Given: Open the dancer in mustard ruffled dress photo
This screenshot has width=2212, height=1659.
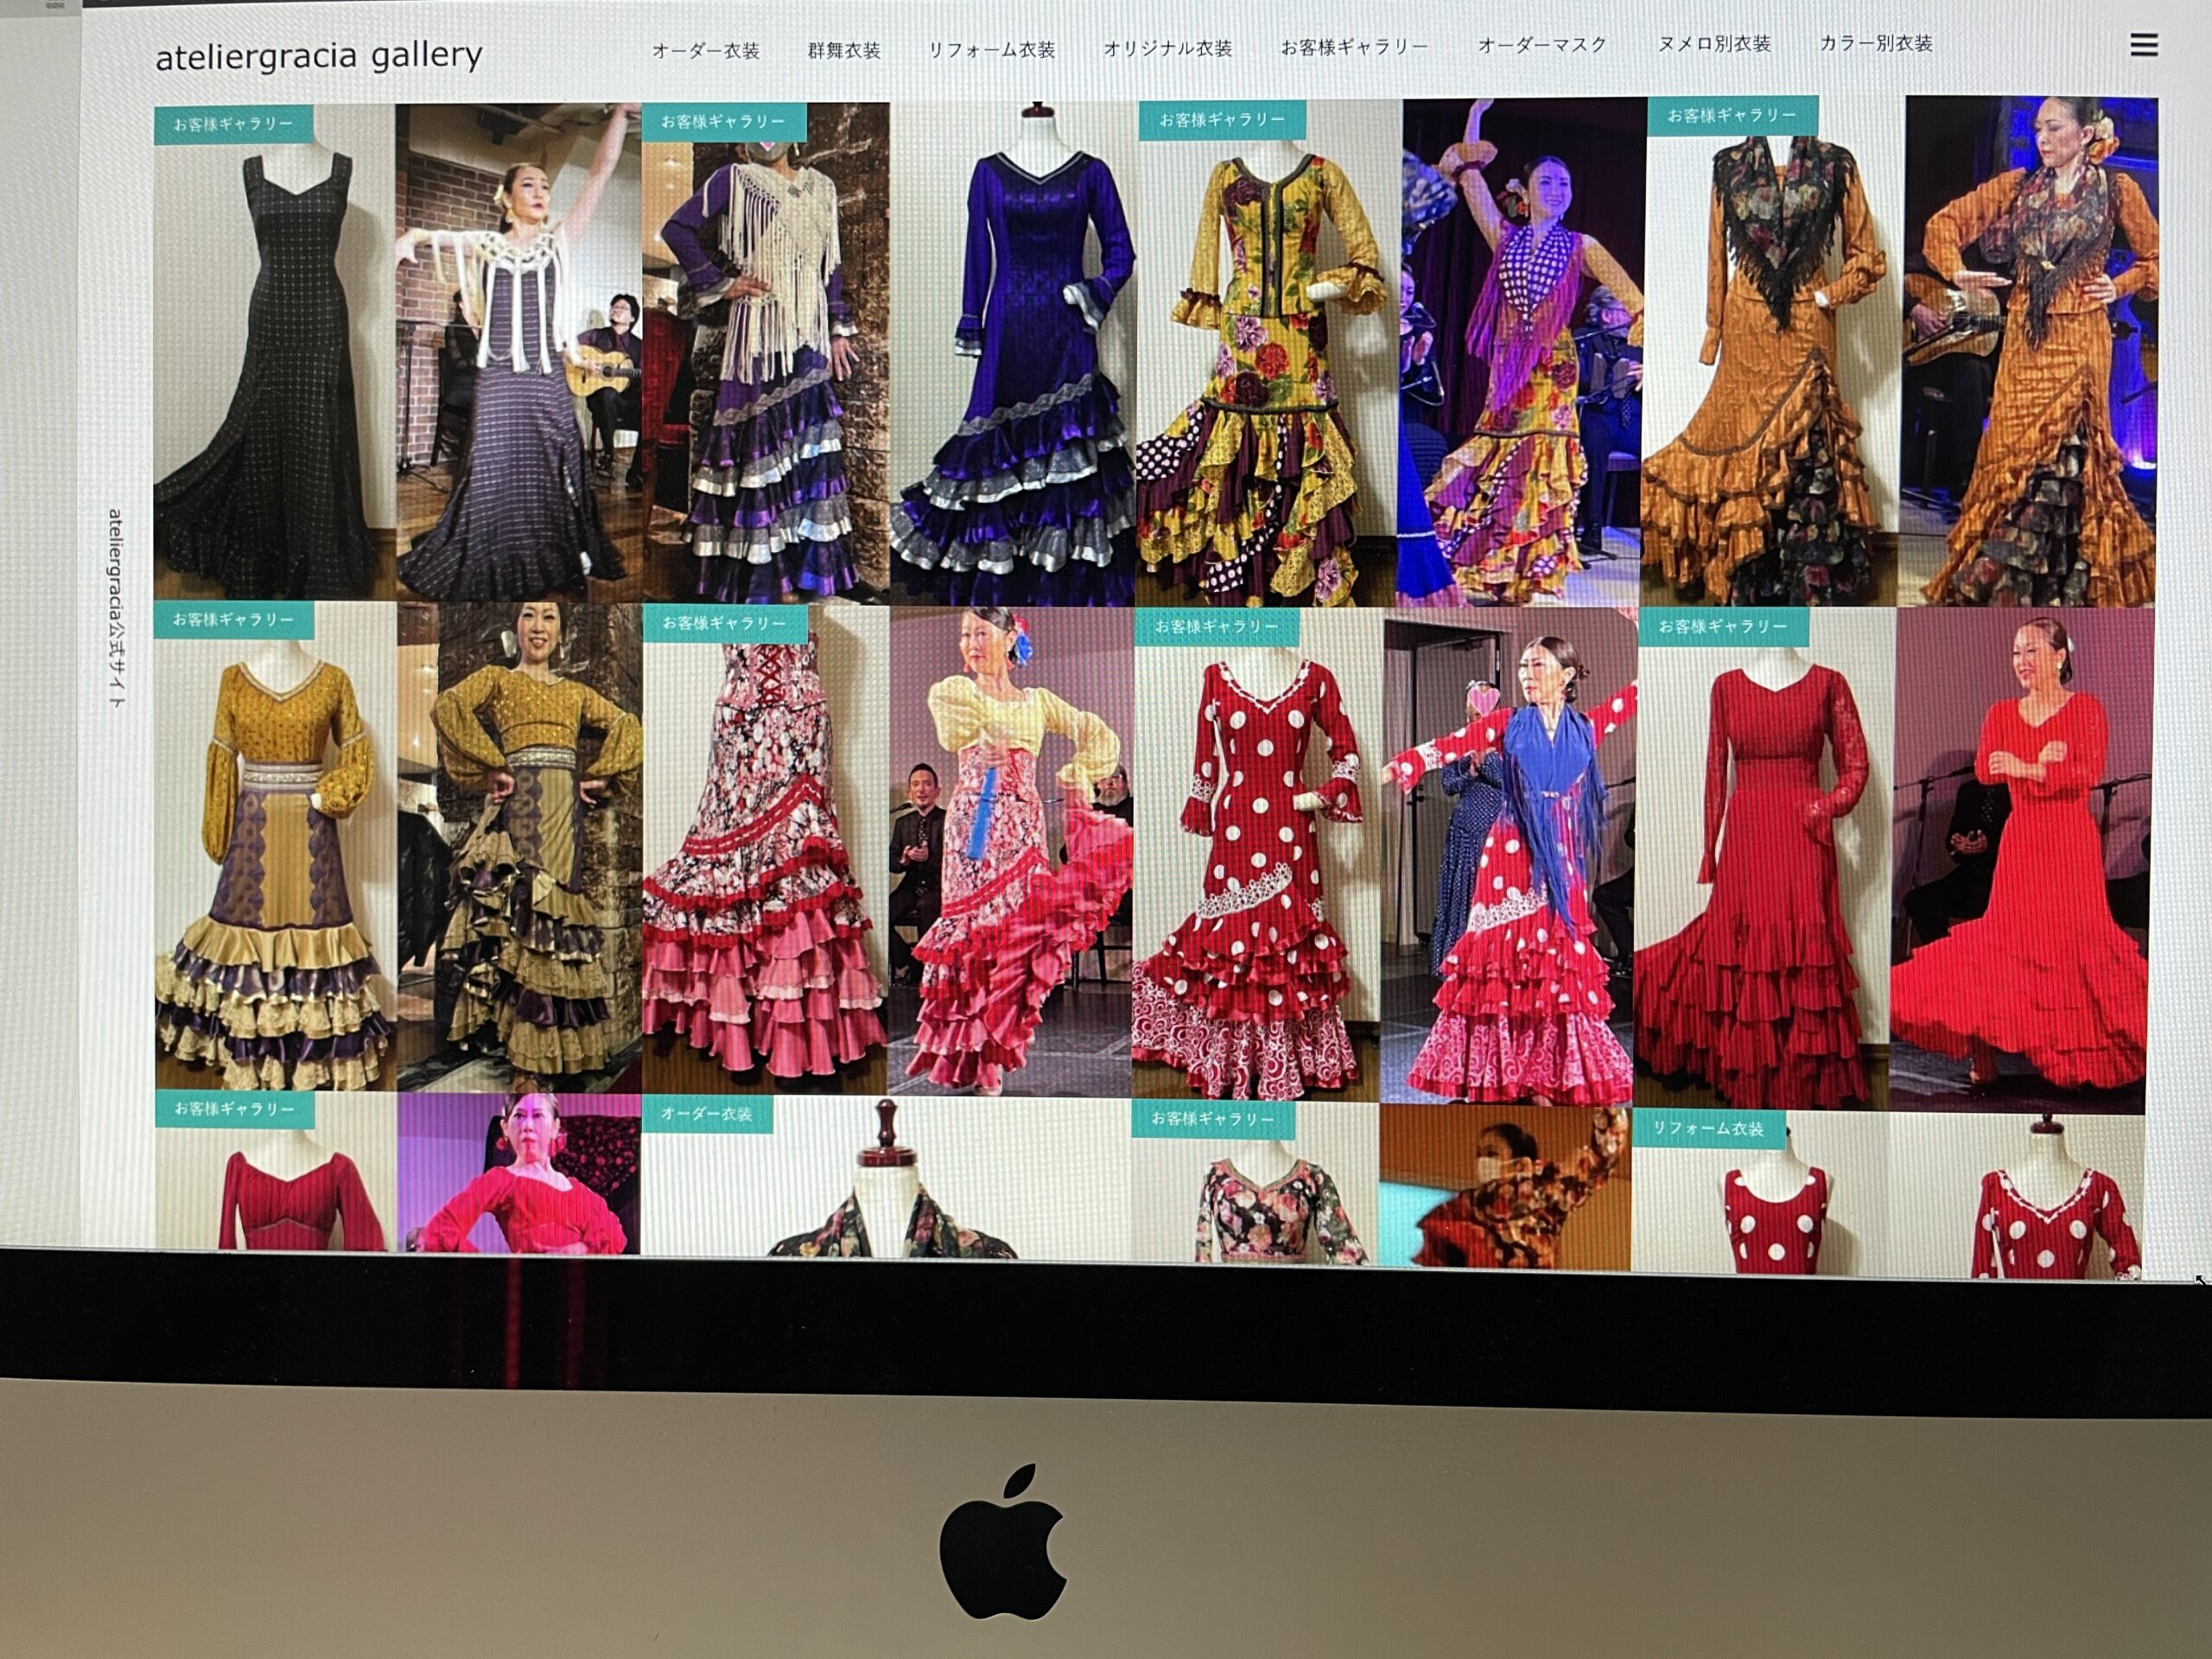Looking at the screenshot, I should click(x=519, y=847).
